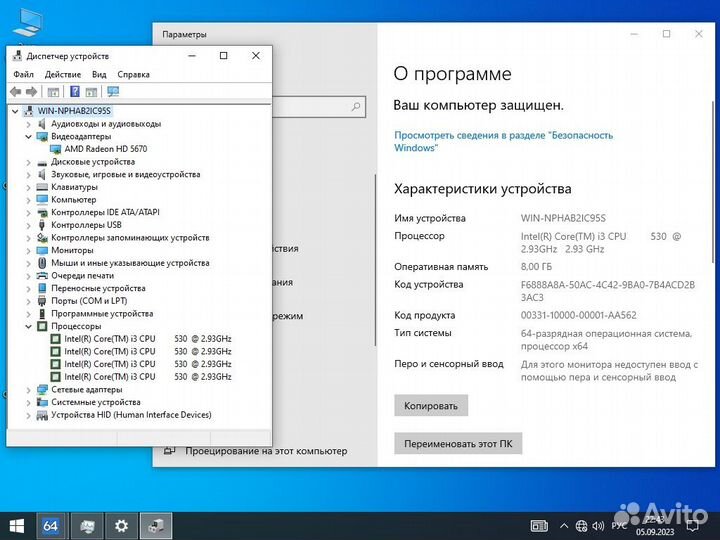Collapse the Процессоры node
The height and width of the screenshot is (540, 720).
28,326
